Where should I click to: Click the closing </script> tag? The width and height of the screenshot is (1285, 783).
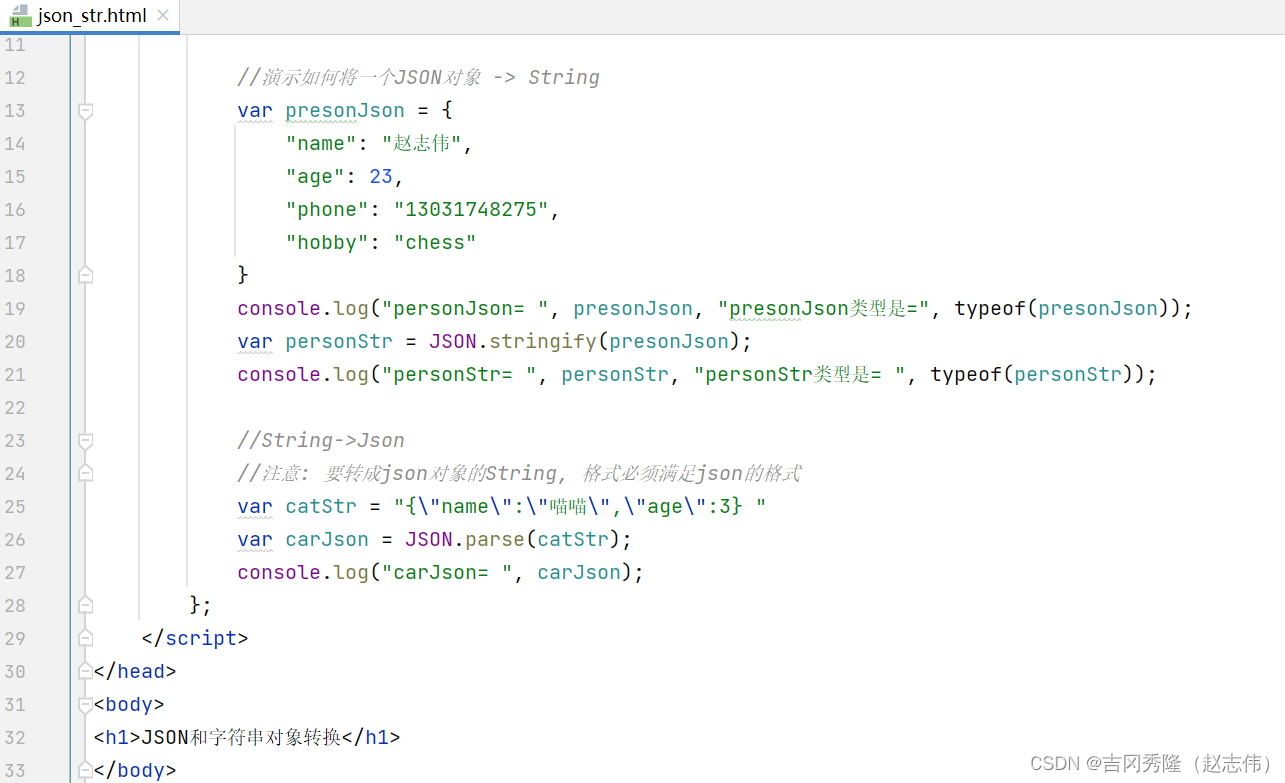[x=195, y=638]
